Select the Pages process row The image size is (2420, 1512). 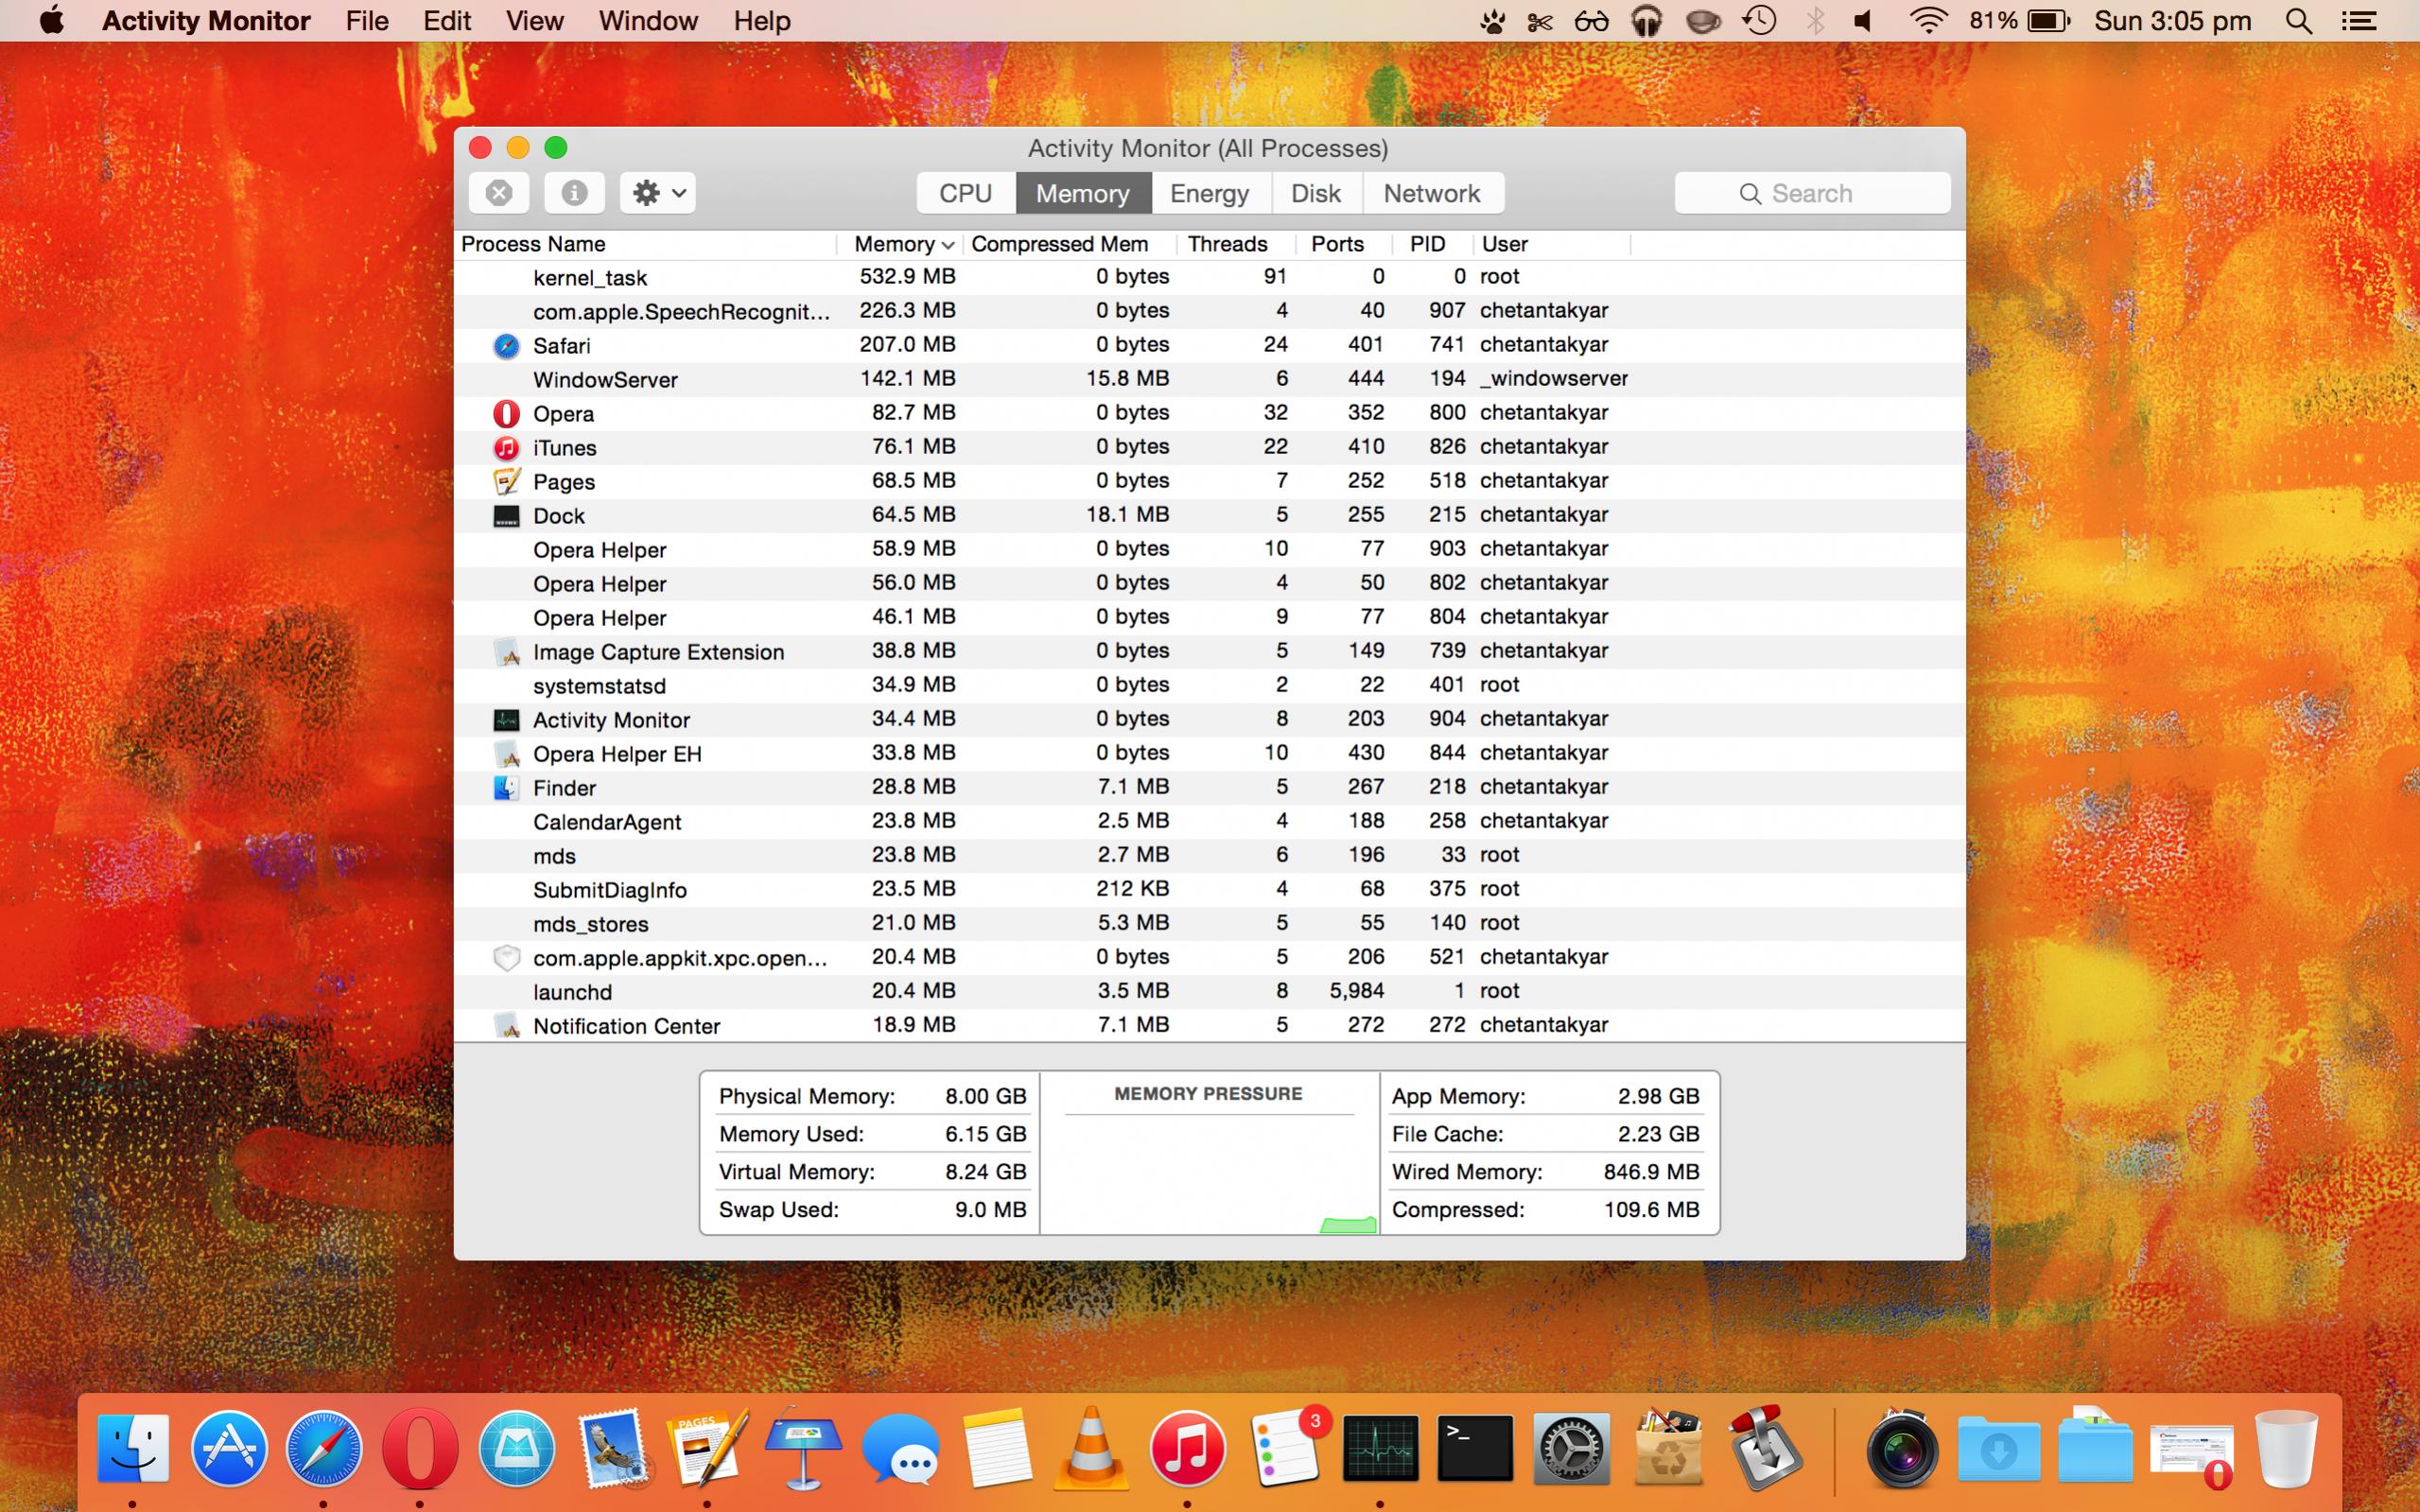tap(1209, 481)
